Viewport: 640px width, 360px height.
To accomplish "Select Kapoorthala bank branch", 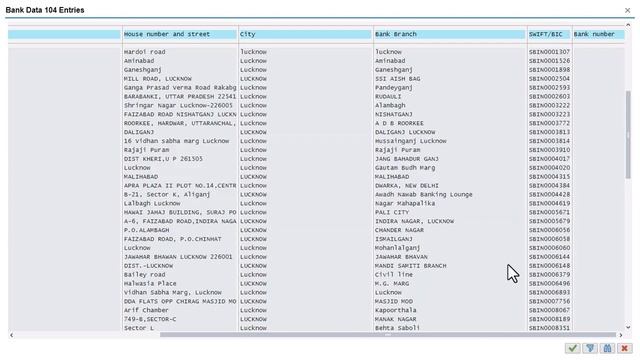I will coord(396,310).
